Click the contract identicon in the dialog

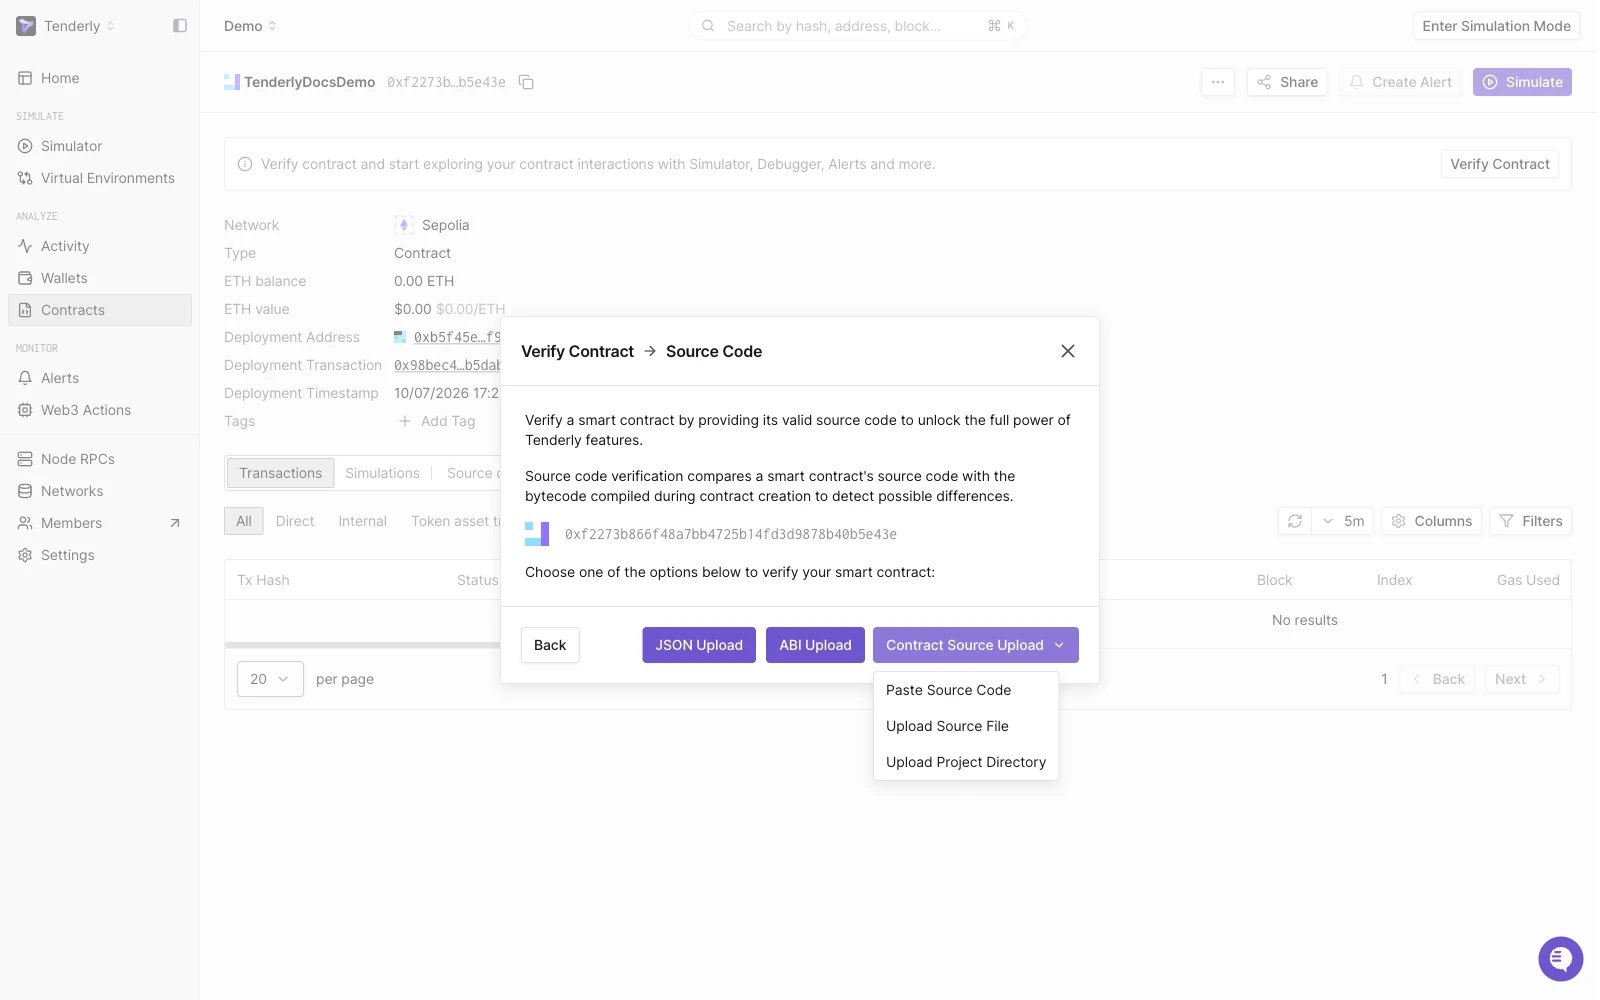coord(537,534)
